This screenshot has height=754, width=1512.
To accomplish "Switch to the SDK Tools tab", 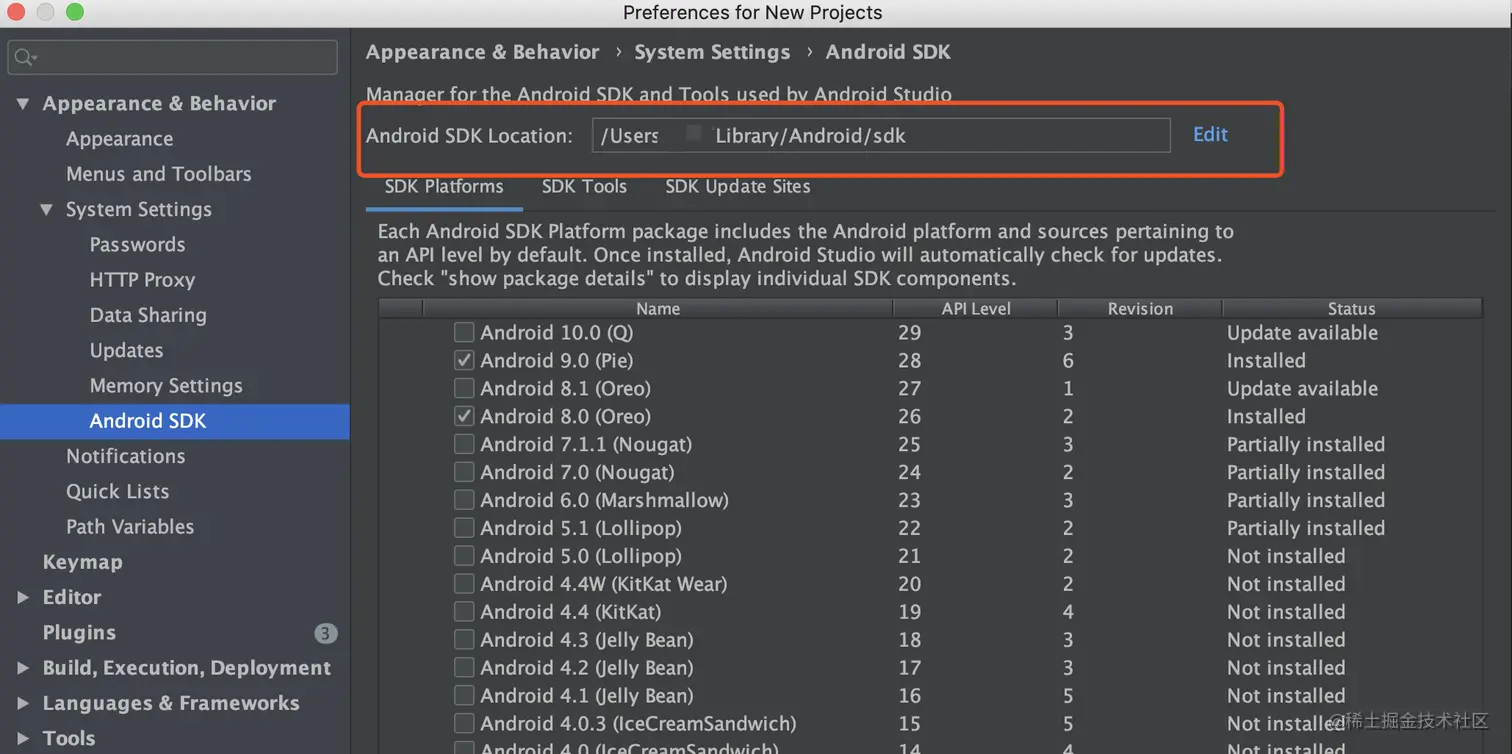I will tap(584, 187).
